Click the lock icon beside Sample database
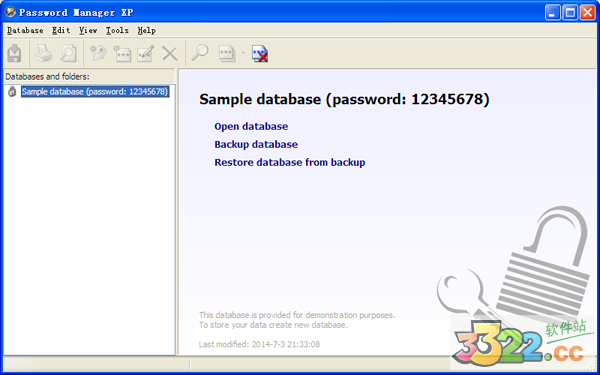The image size is (600, 375). (12, 91)
